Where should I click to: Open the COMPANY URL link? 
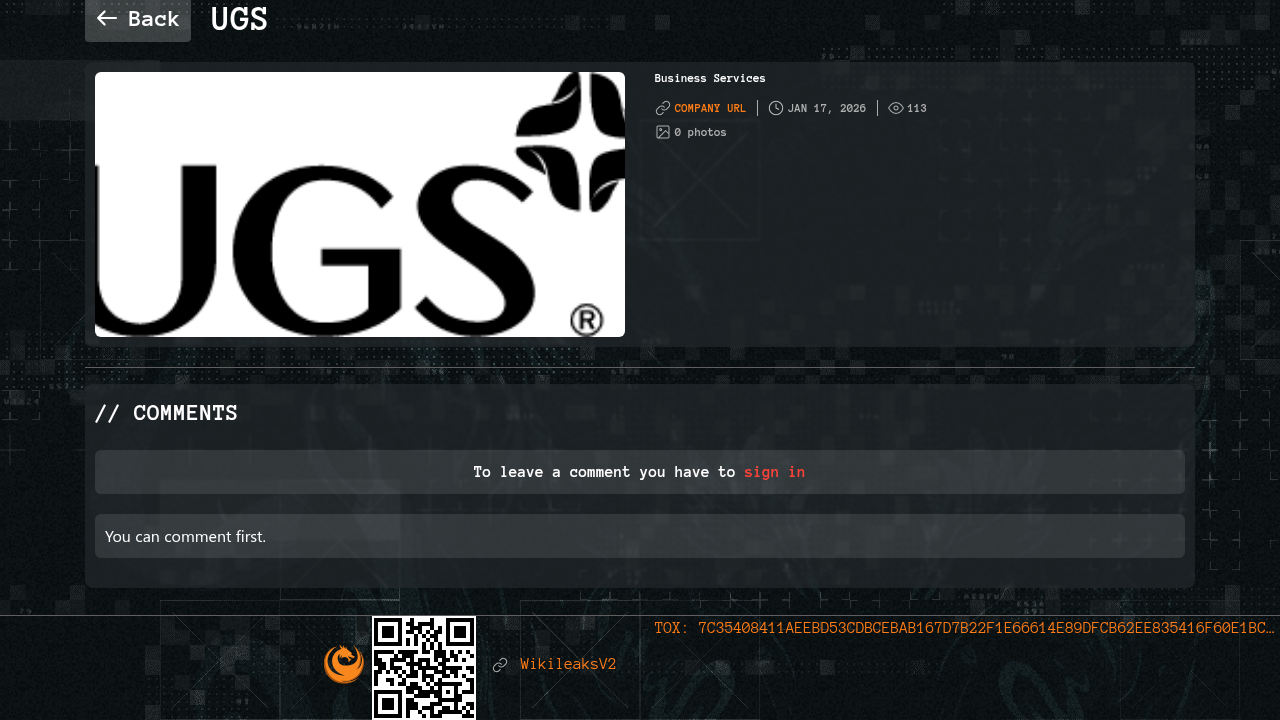(710, 108)
